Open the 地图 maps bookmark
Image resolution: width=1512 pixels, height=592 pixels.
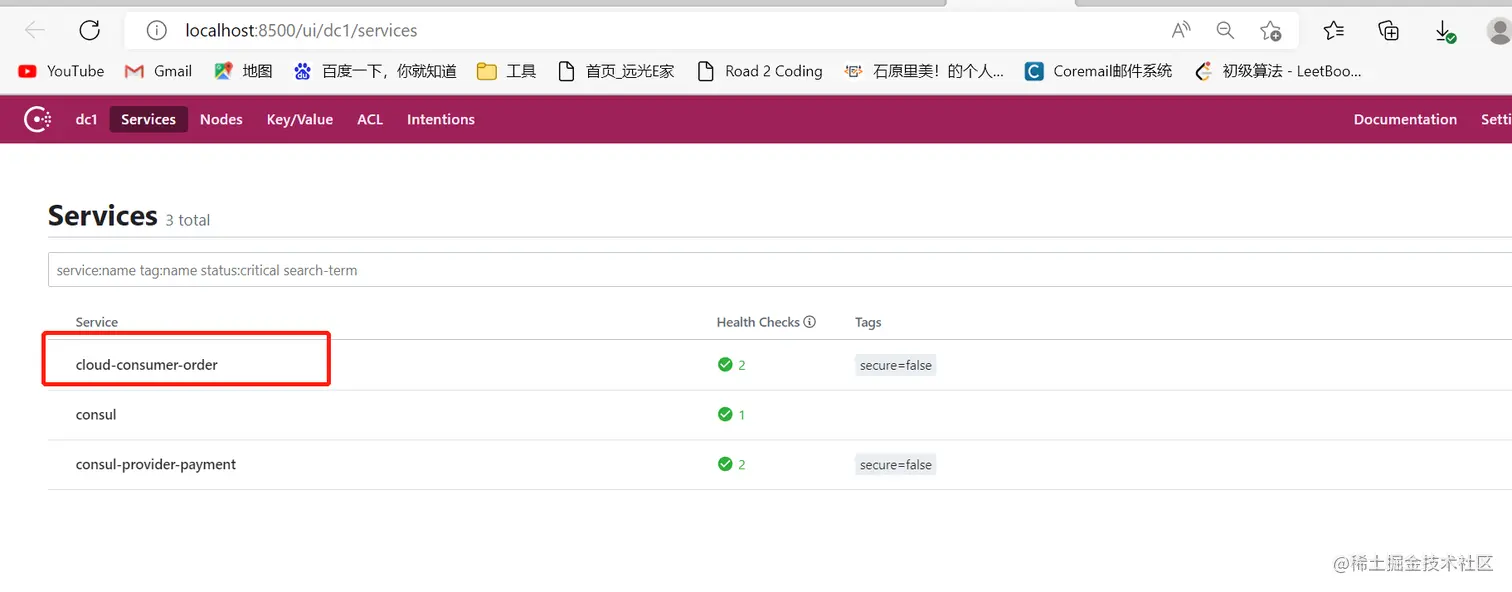point(244,71)
